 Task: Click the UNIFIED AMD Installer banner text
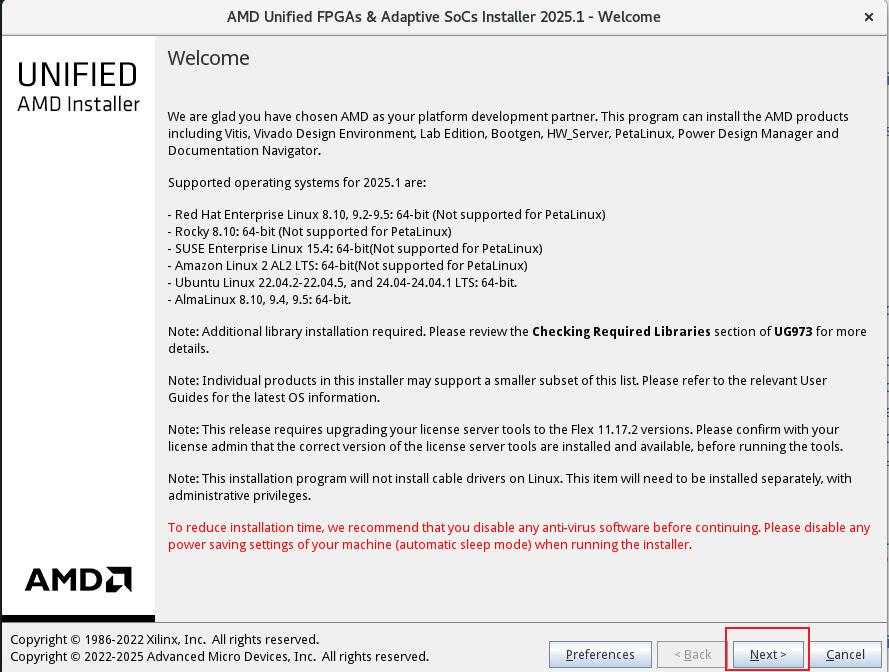[x=78, y=87]
